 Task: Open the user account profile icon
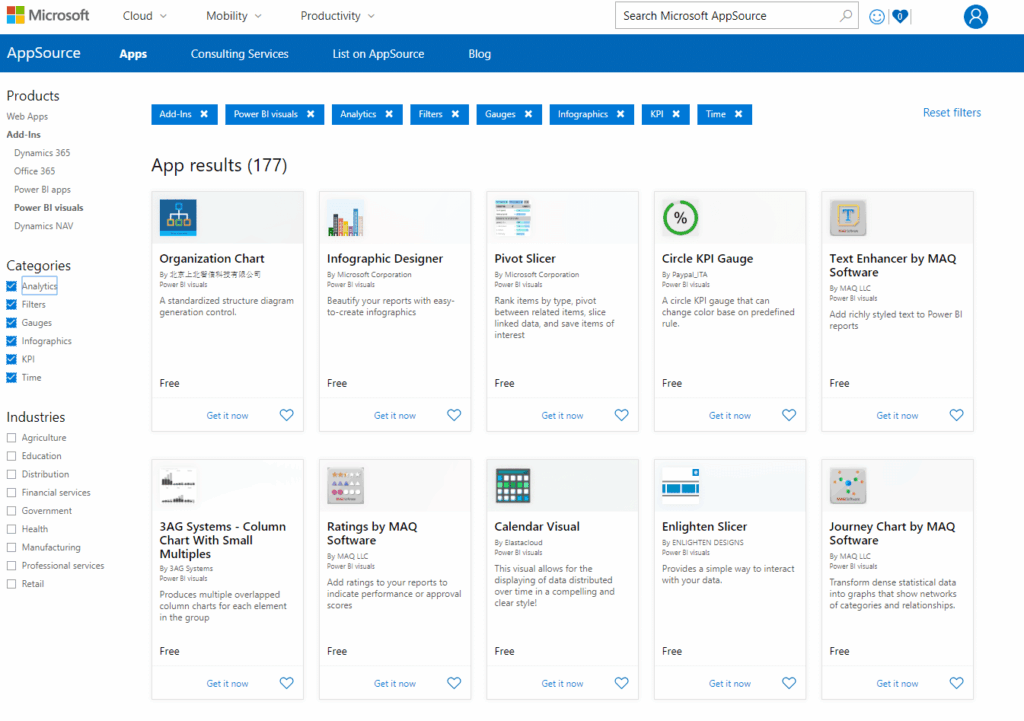click(975, 16)
